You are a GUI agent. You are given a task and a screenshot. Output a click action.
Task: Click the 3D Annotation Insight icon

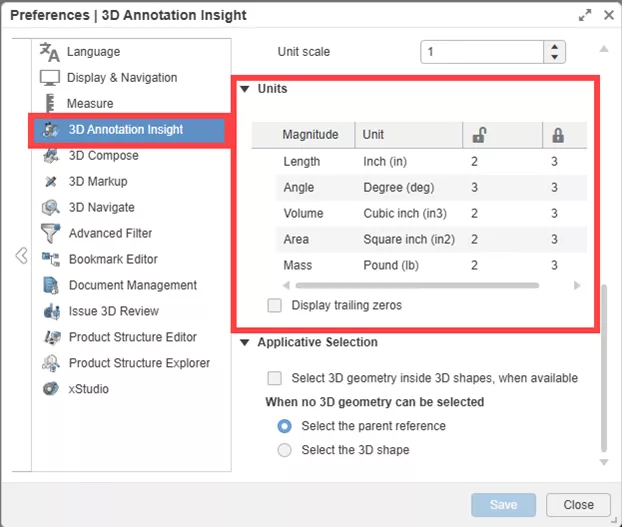click(x=51, y=129)
